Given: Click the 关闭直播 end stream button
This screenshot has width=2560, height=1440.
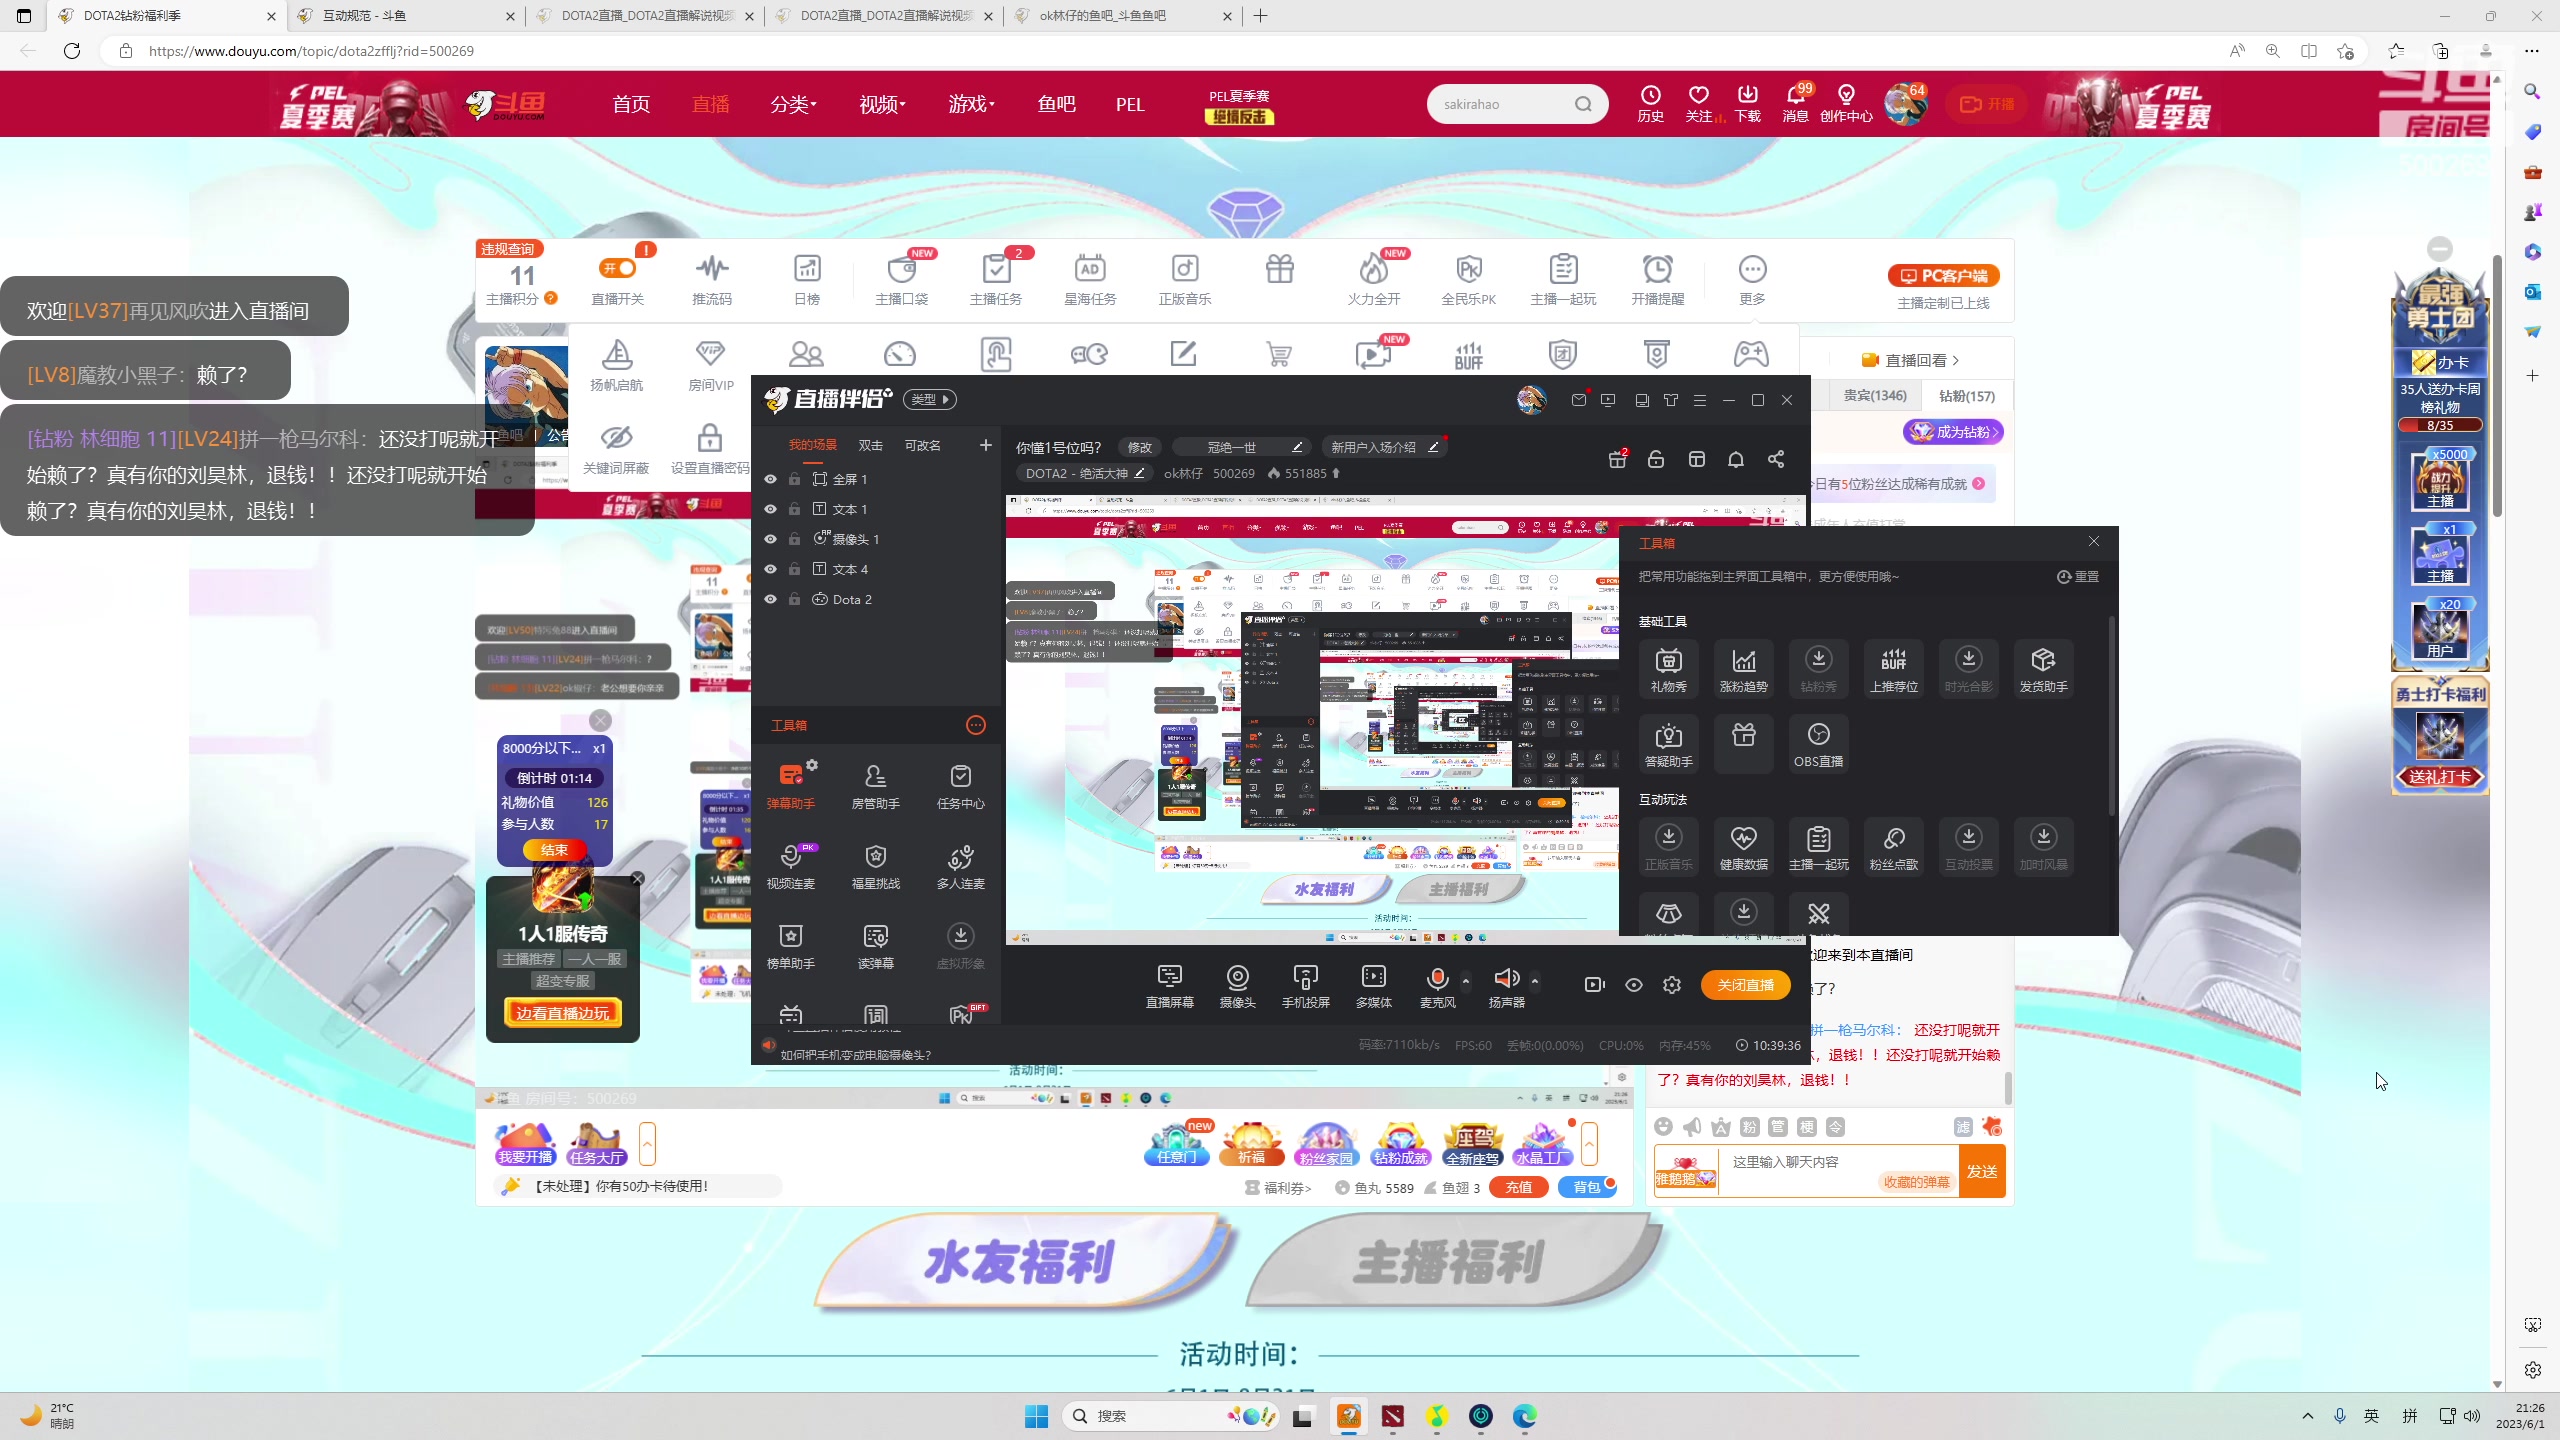Looking at the screenshot, I should (1745, 985).
